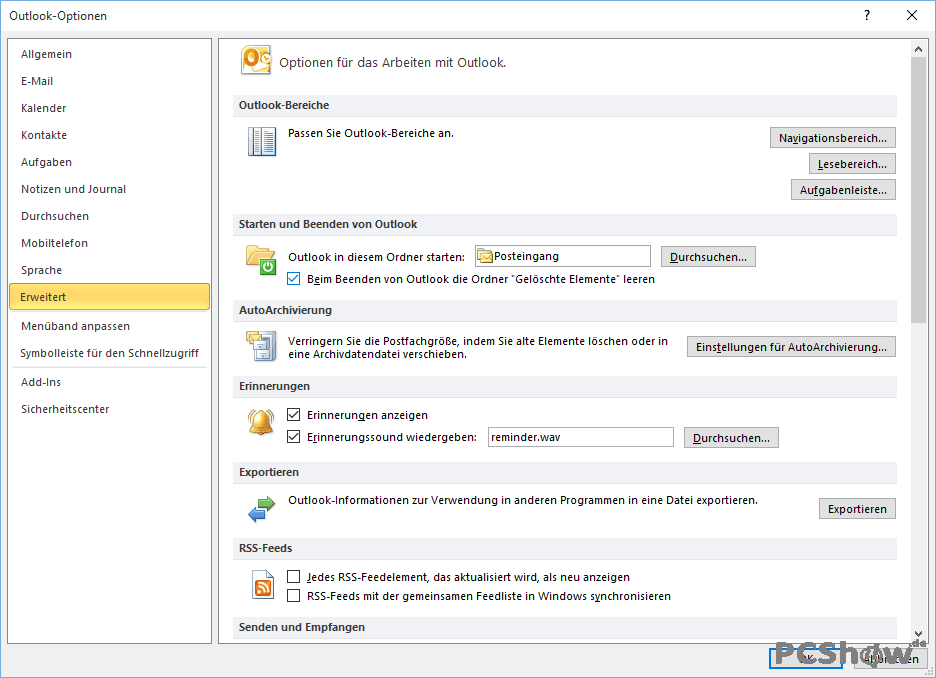Screen dimensions: 936x678
Task: Open the Durchsuchen options category
Action: [x=110, y=216]
